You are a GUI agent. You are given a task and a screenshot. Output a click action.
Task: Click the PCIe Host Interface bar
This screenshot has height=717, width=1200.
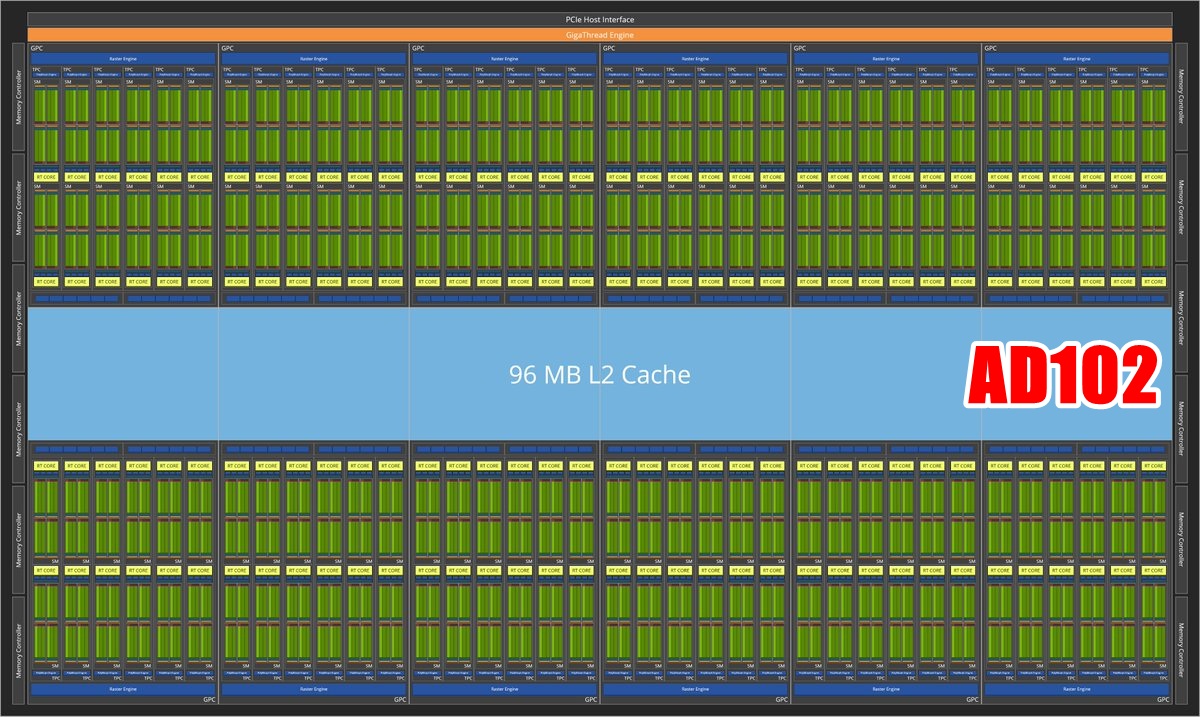600,19
